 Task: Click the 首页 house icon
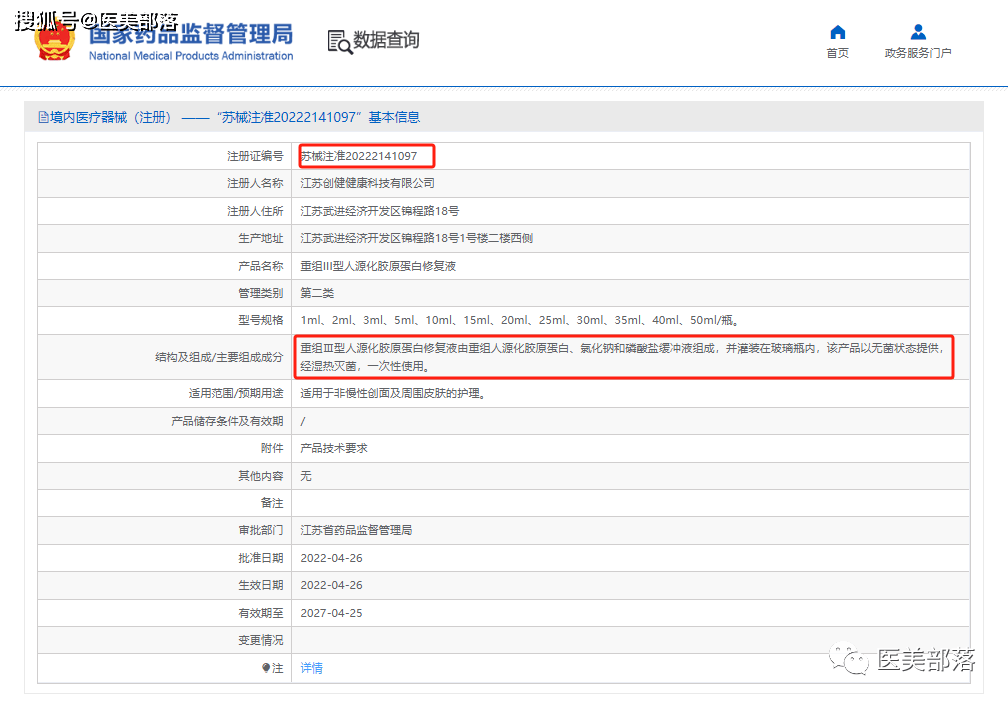click(838, 32)
